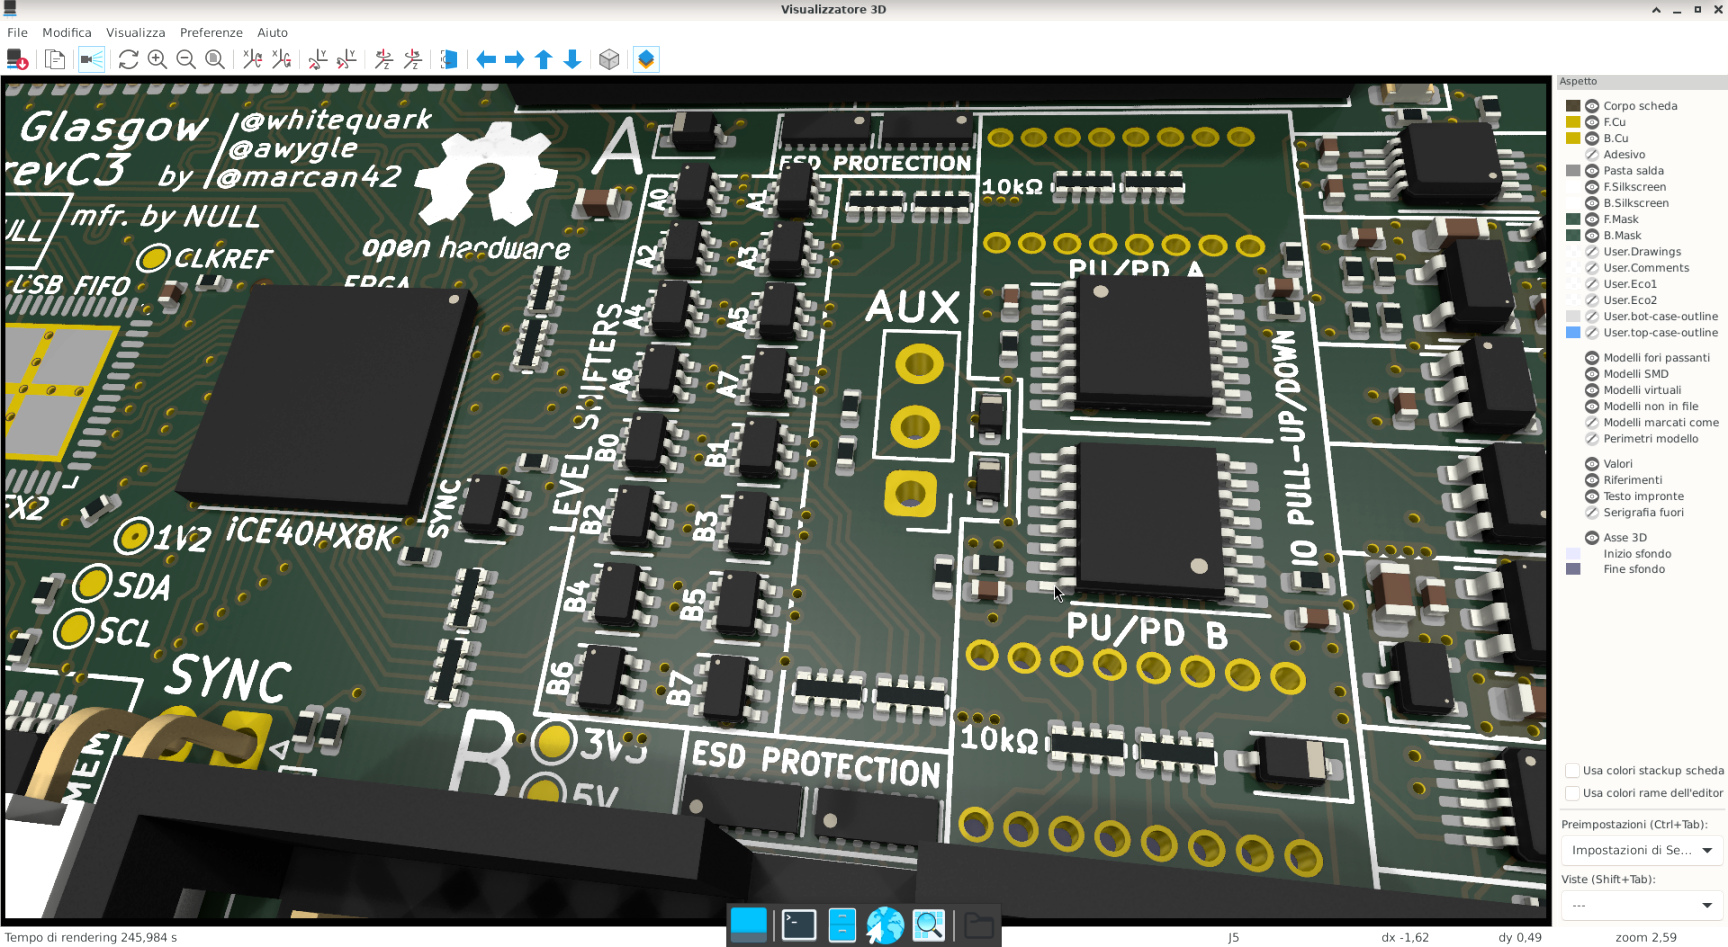Pan the board up with blue arrow
The height and width of the screenshot is (947, 1728).
(x=544, y=60)
